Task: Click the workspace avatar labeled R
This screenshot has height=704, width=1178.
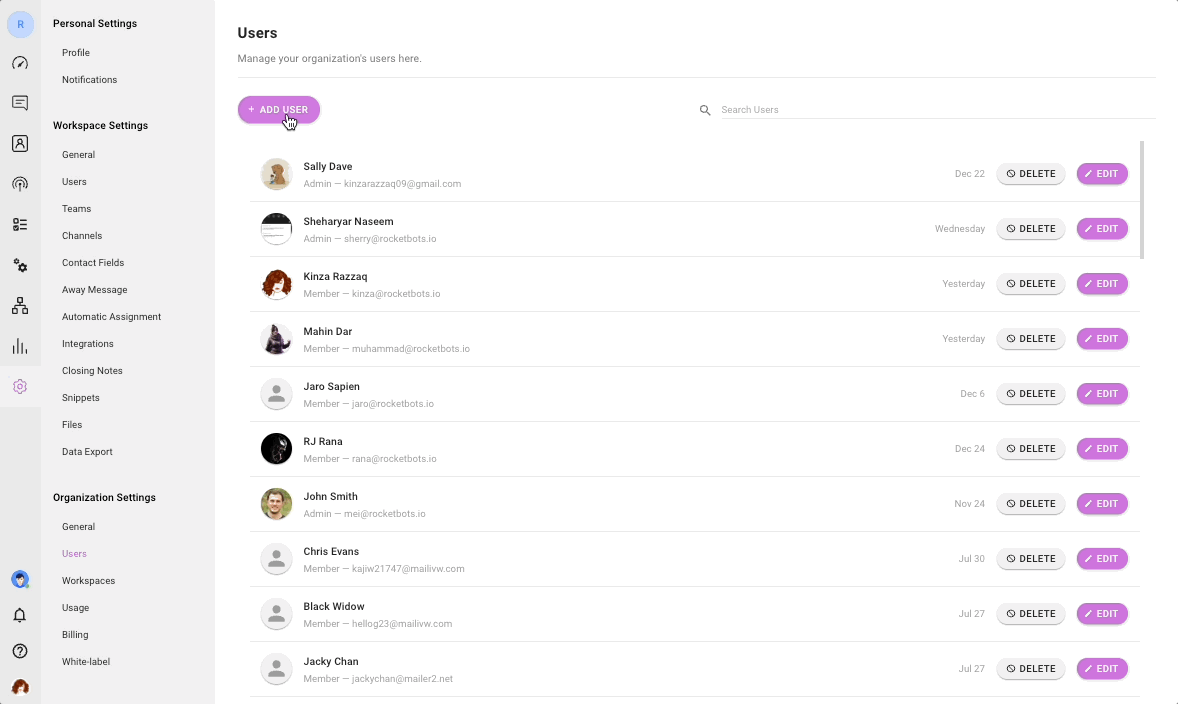Action: [20, 24]
